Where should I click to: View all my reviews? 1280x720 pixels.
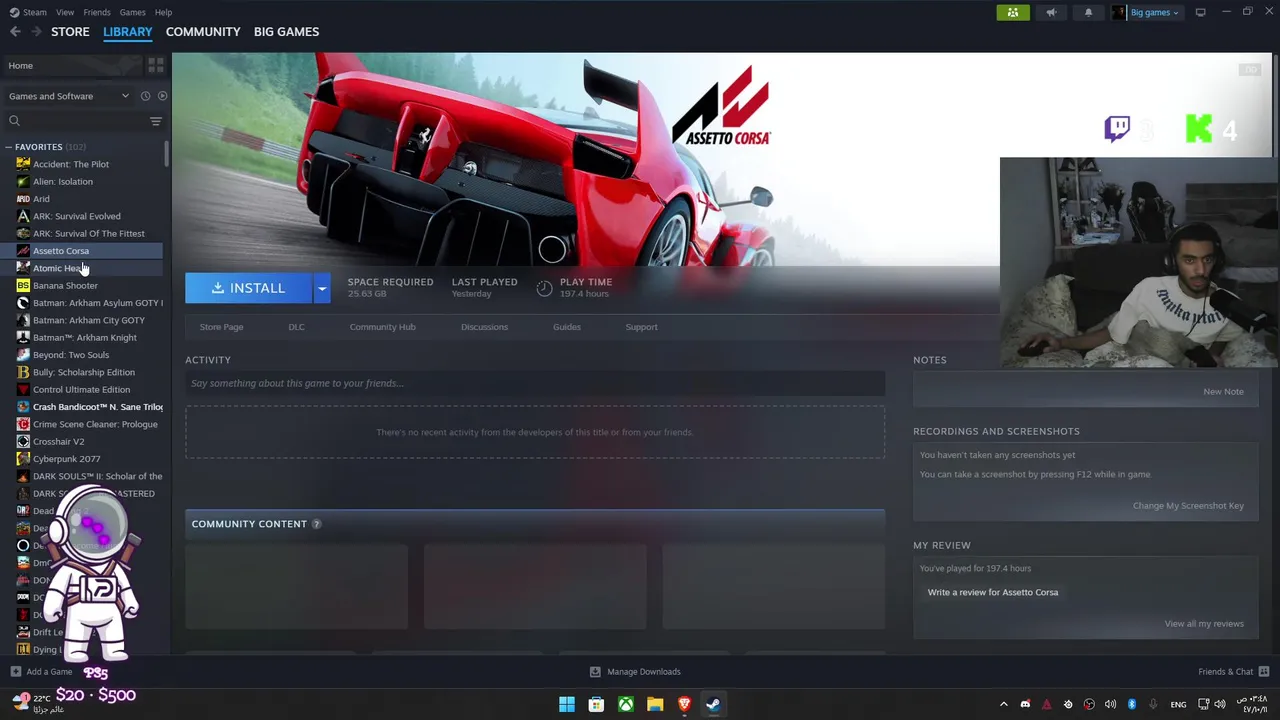(1204, 624)
